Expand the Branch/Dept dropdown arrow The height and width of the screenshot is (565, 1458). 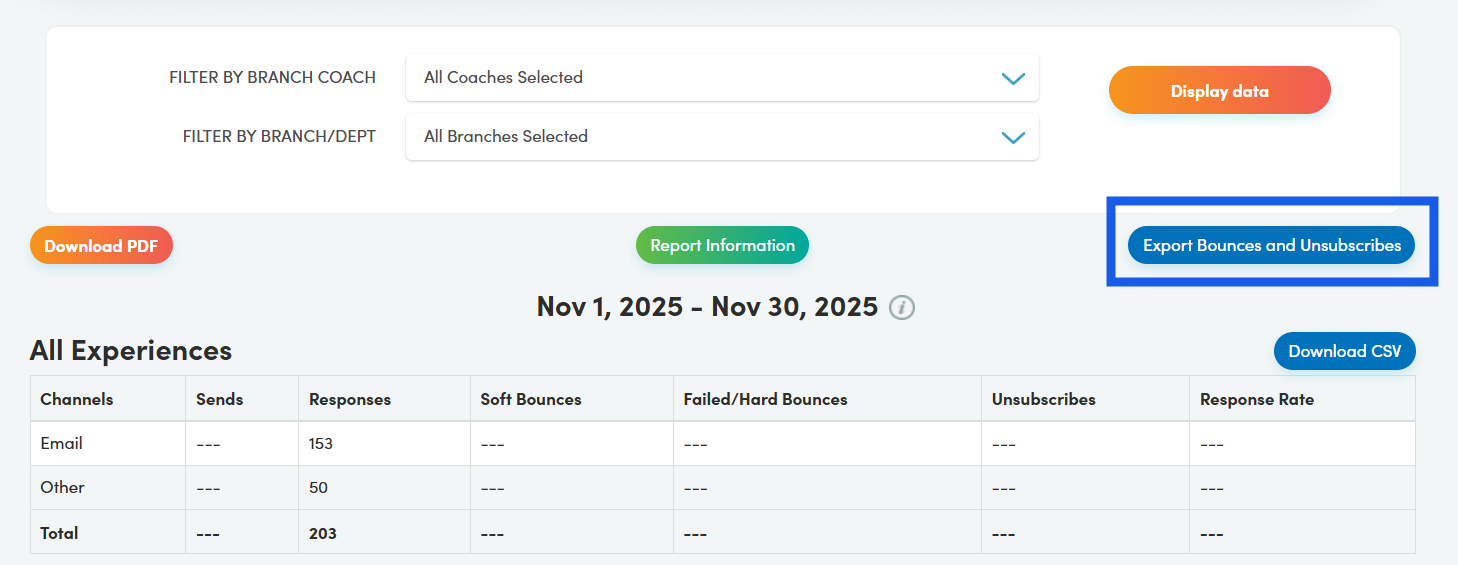[1013, 137]
